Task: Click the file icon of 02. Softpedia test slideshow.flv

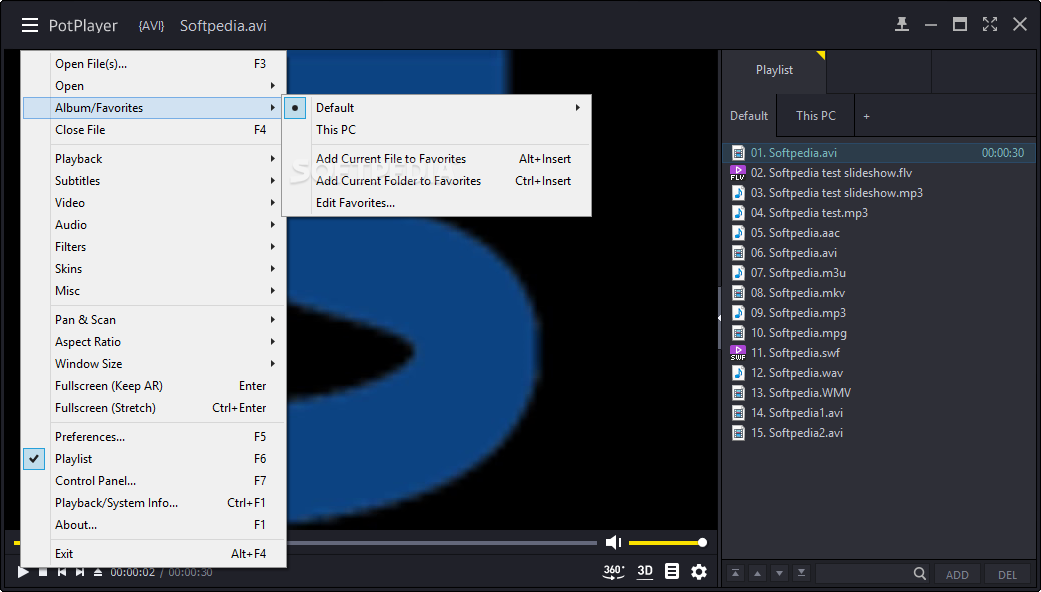Action: [x=738, y=173]
